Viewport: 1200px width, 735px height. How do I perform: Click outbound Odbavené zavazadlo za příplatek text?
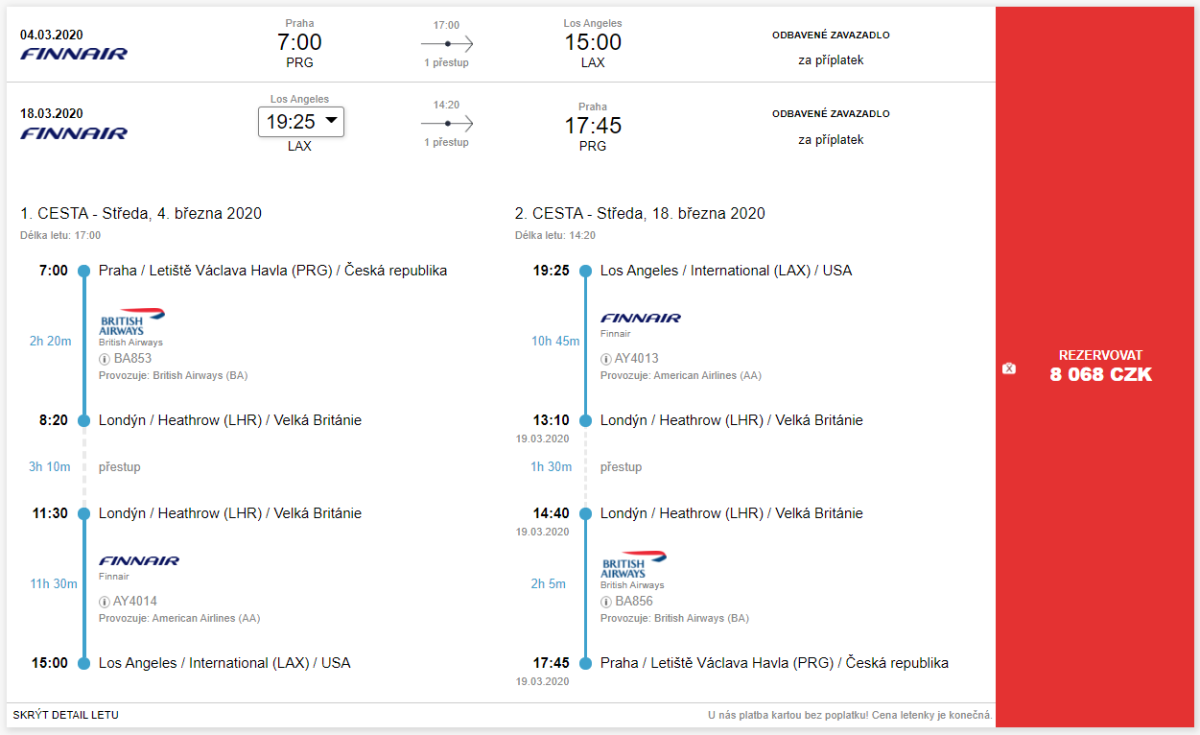pos(830,47)
